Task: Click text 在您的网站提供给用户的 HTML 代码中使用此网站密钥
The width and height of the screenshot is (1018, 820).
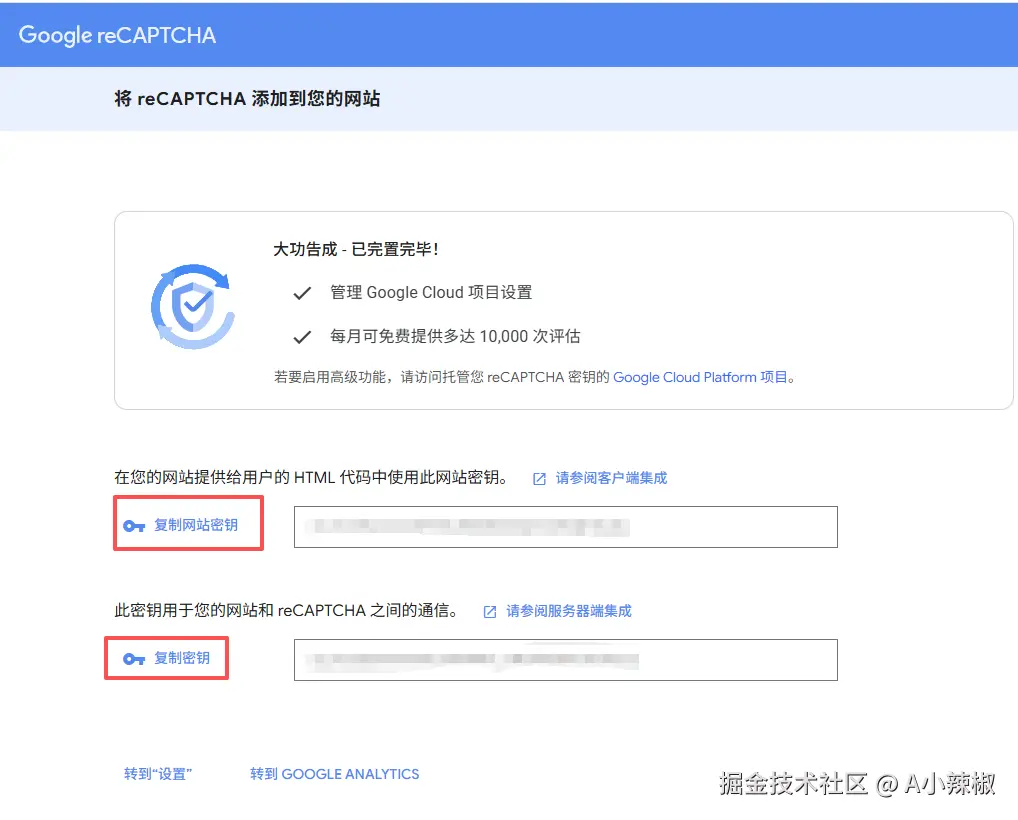Action: pyautogui.click(x=311, y=477)
